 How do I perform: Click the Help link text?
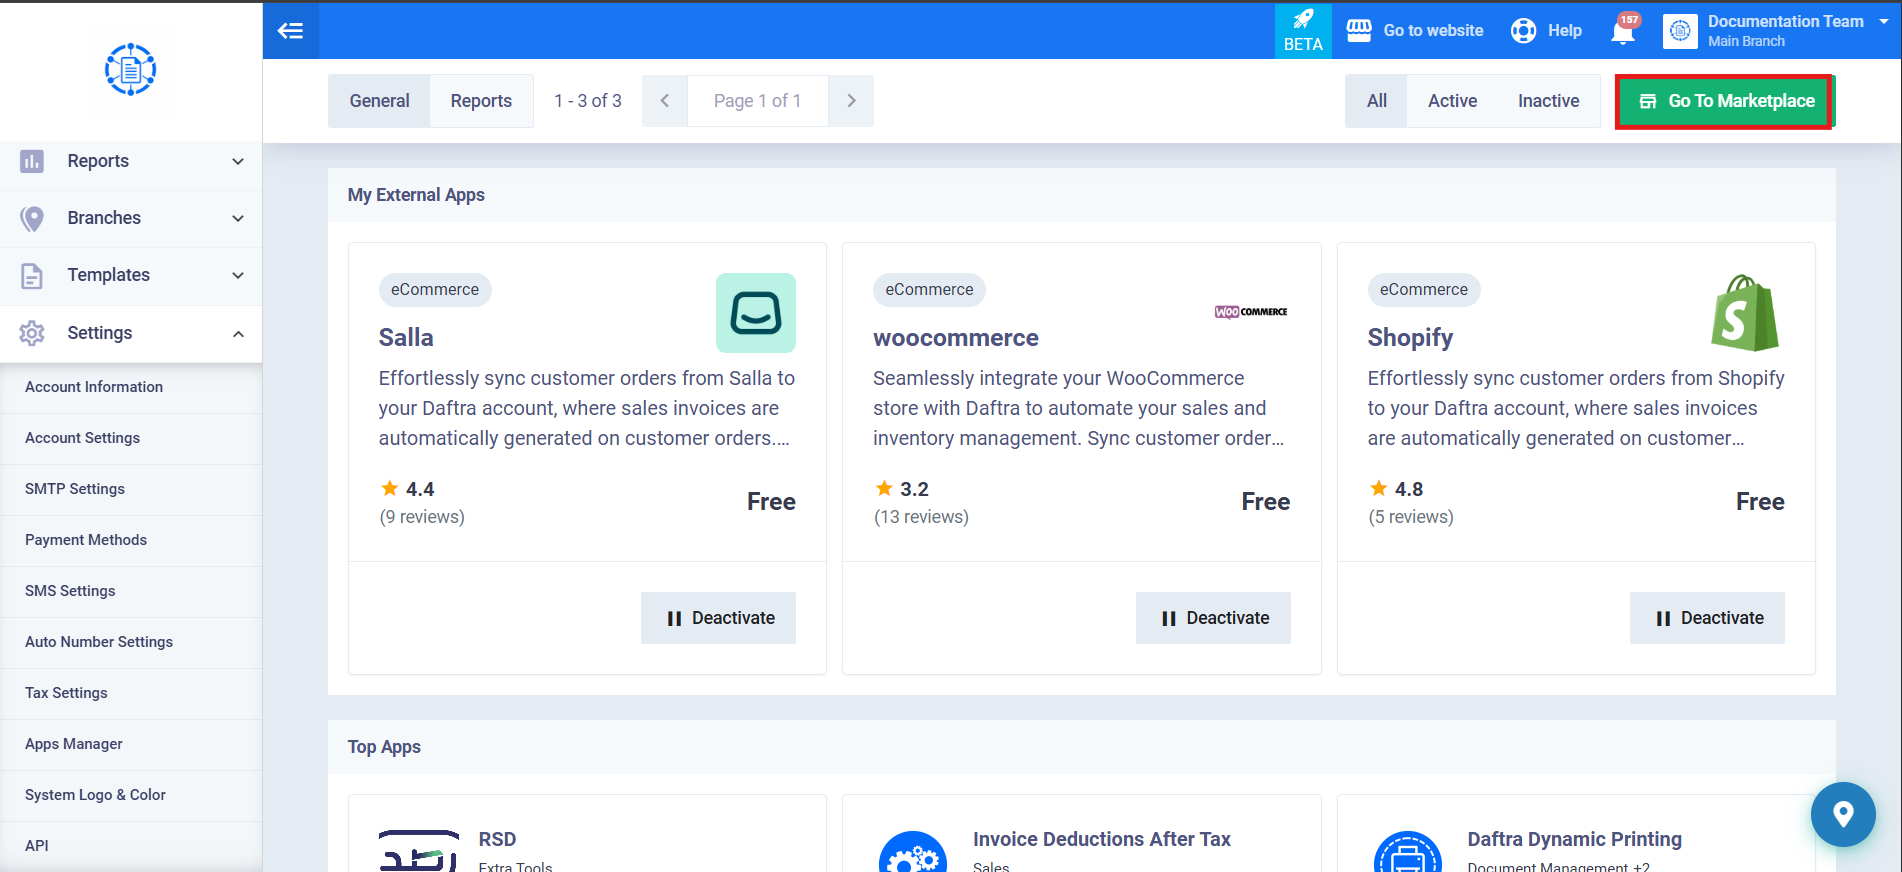(x=1565, y=31)
